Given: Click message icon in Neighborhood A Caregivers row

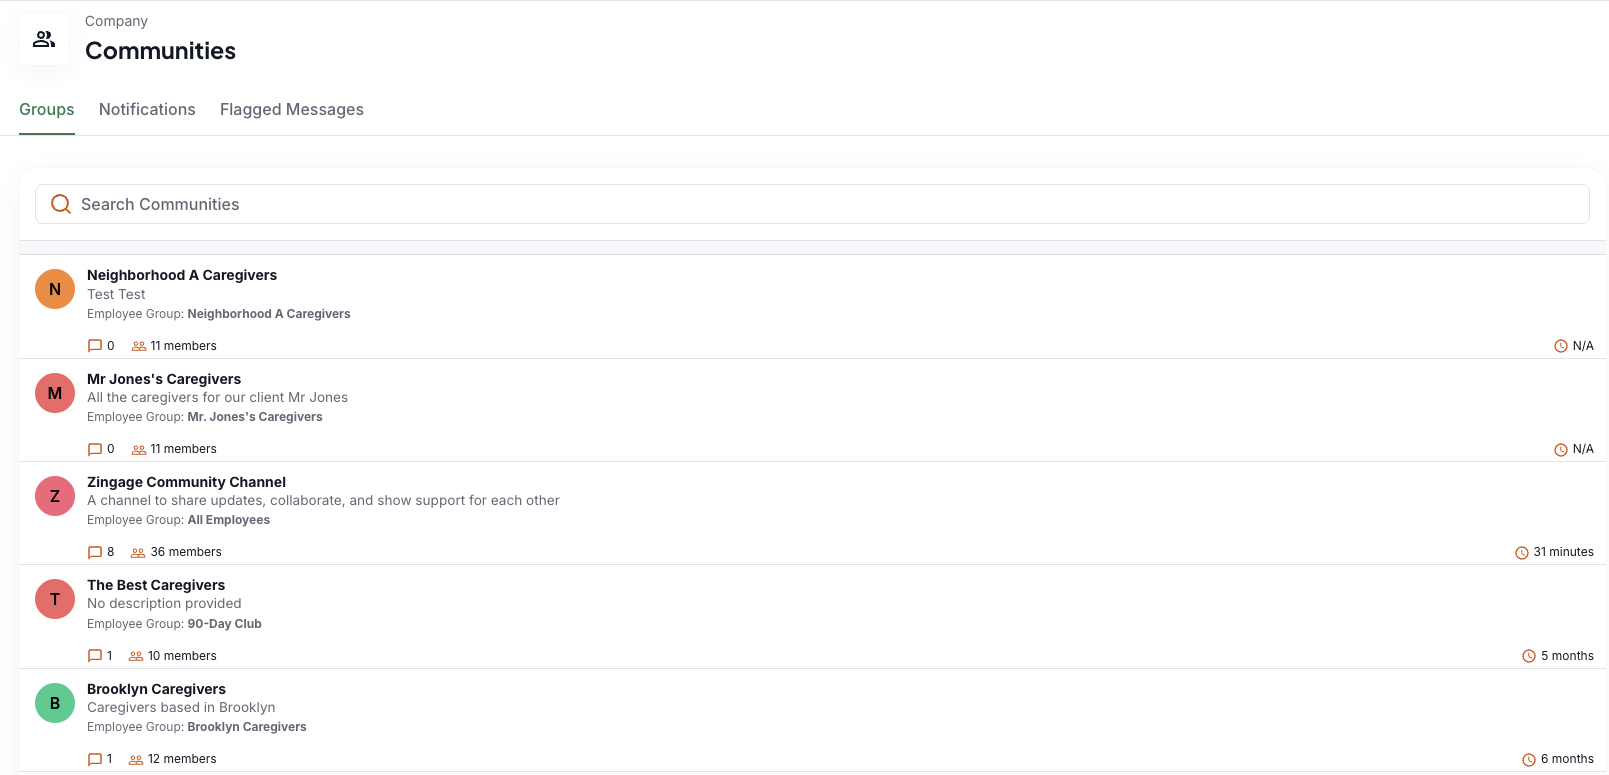Looking at the screenshot, I should [95, 346].
